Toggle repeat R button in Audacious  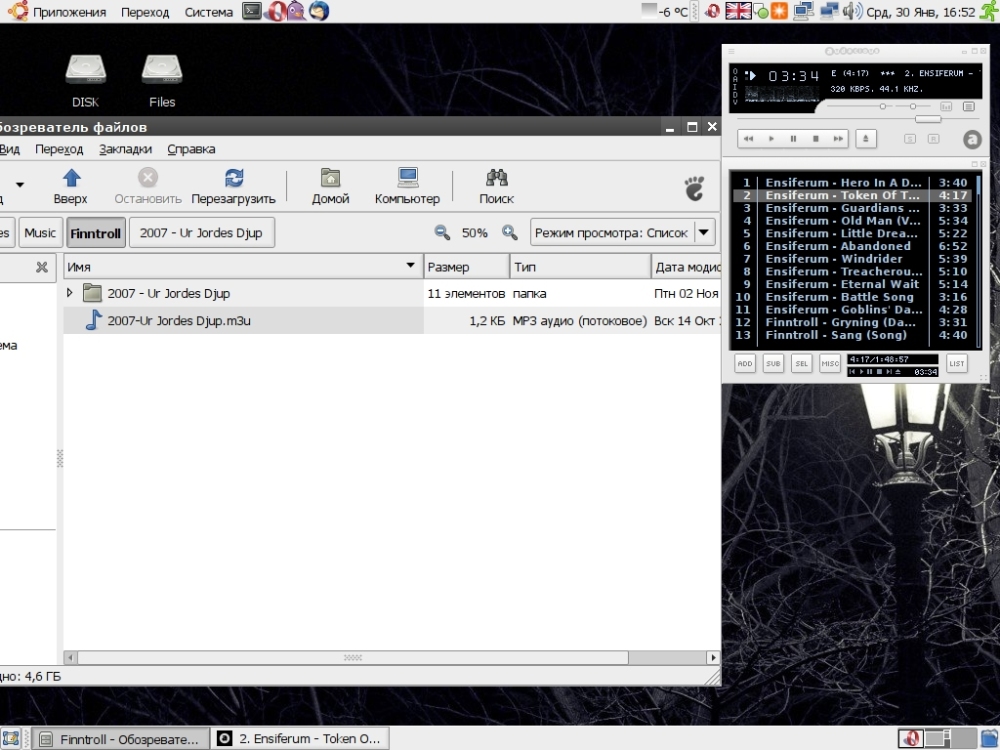933,138
